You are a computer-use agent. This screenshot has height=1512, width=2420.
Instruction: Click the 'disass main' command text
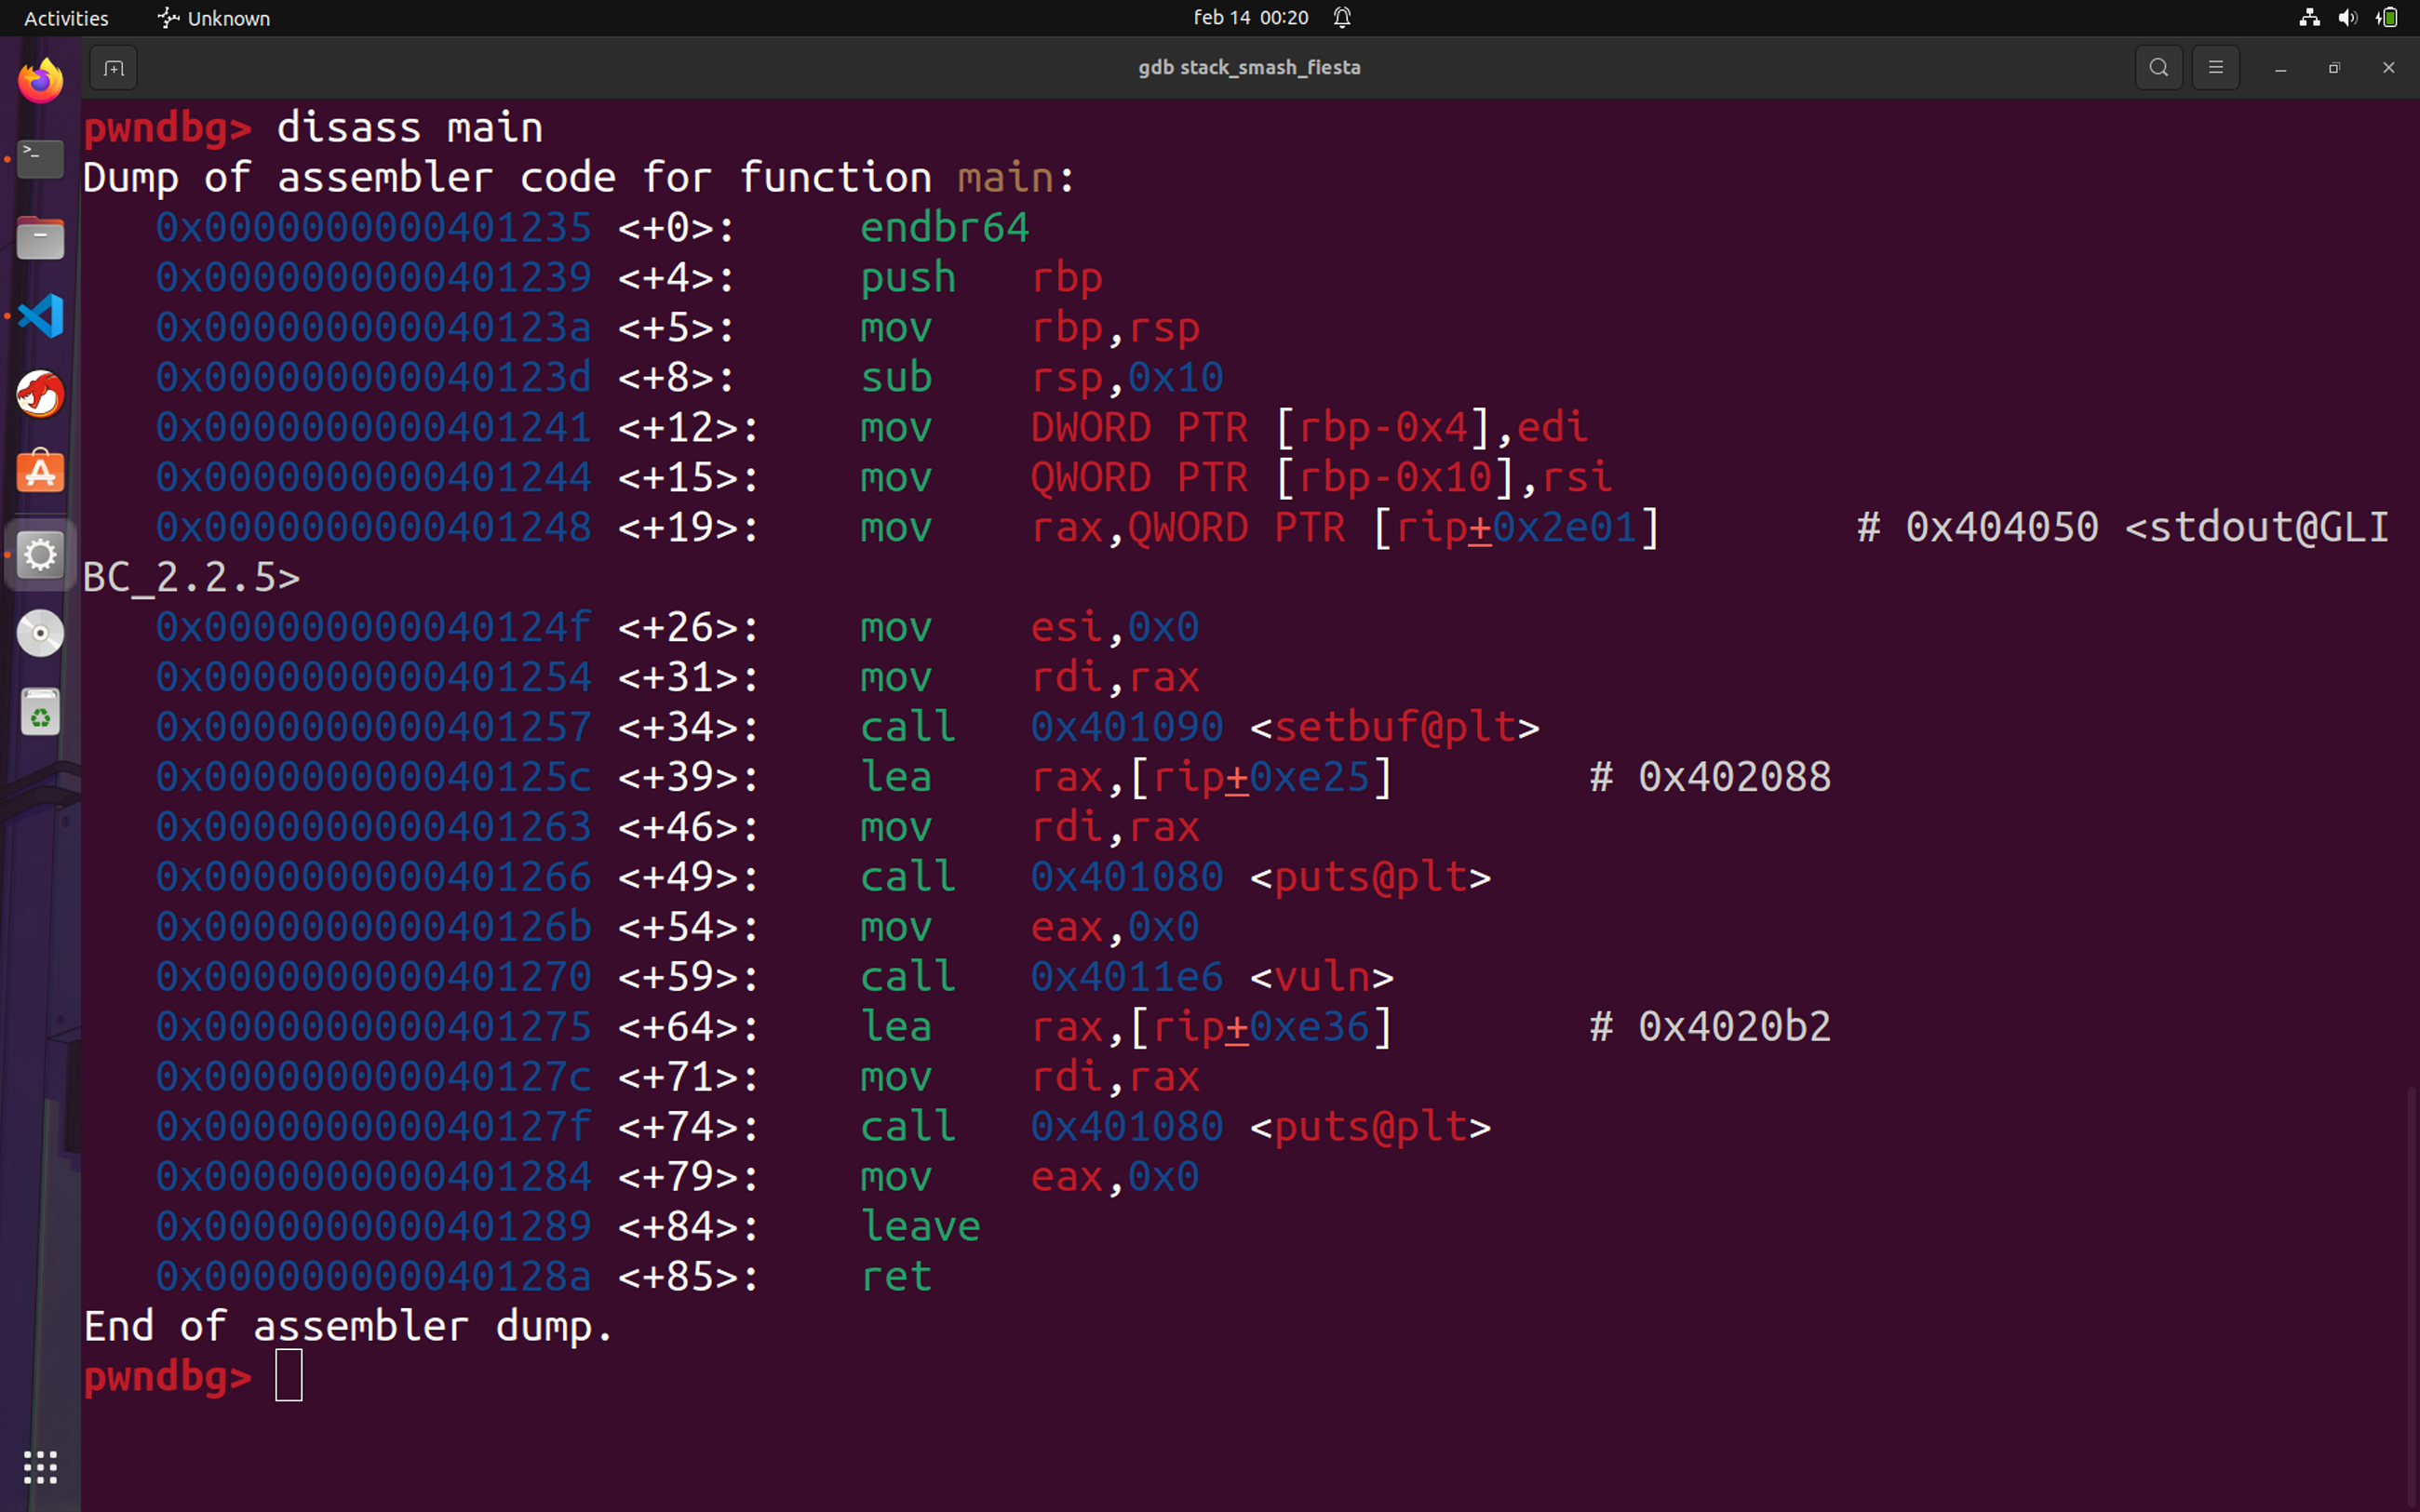click(409, 128)
